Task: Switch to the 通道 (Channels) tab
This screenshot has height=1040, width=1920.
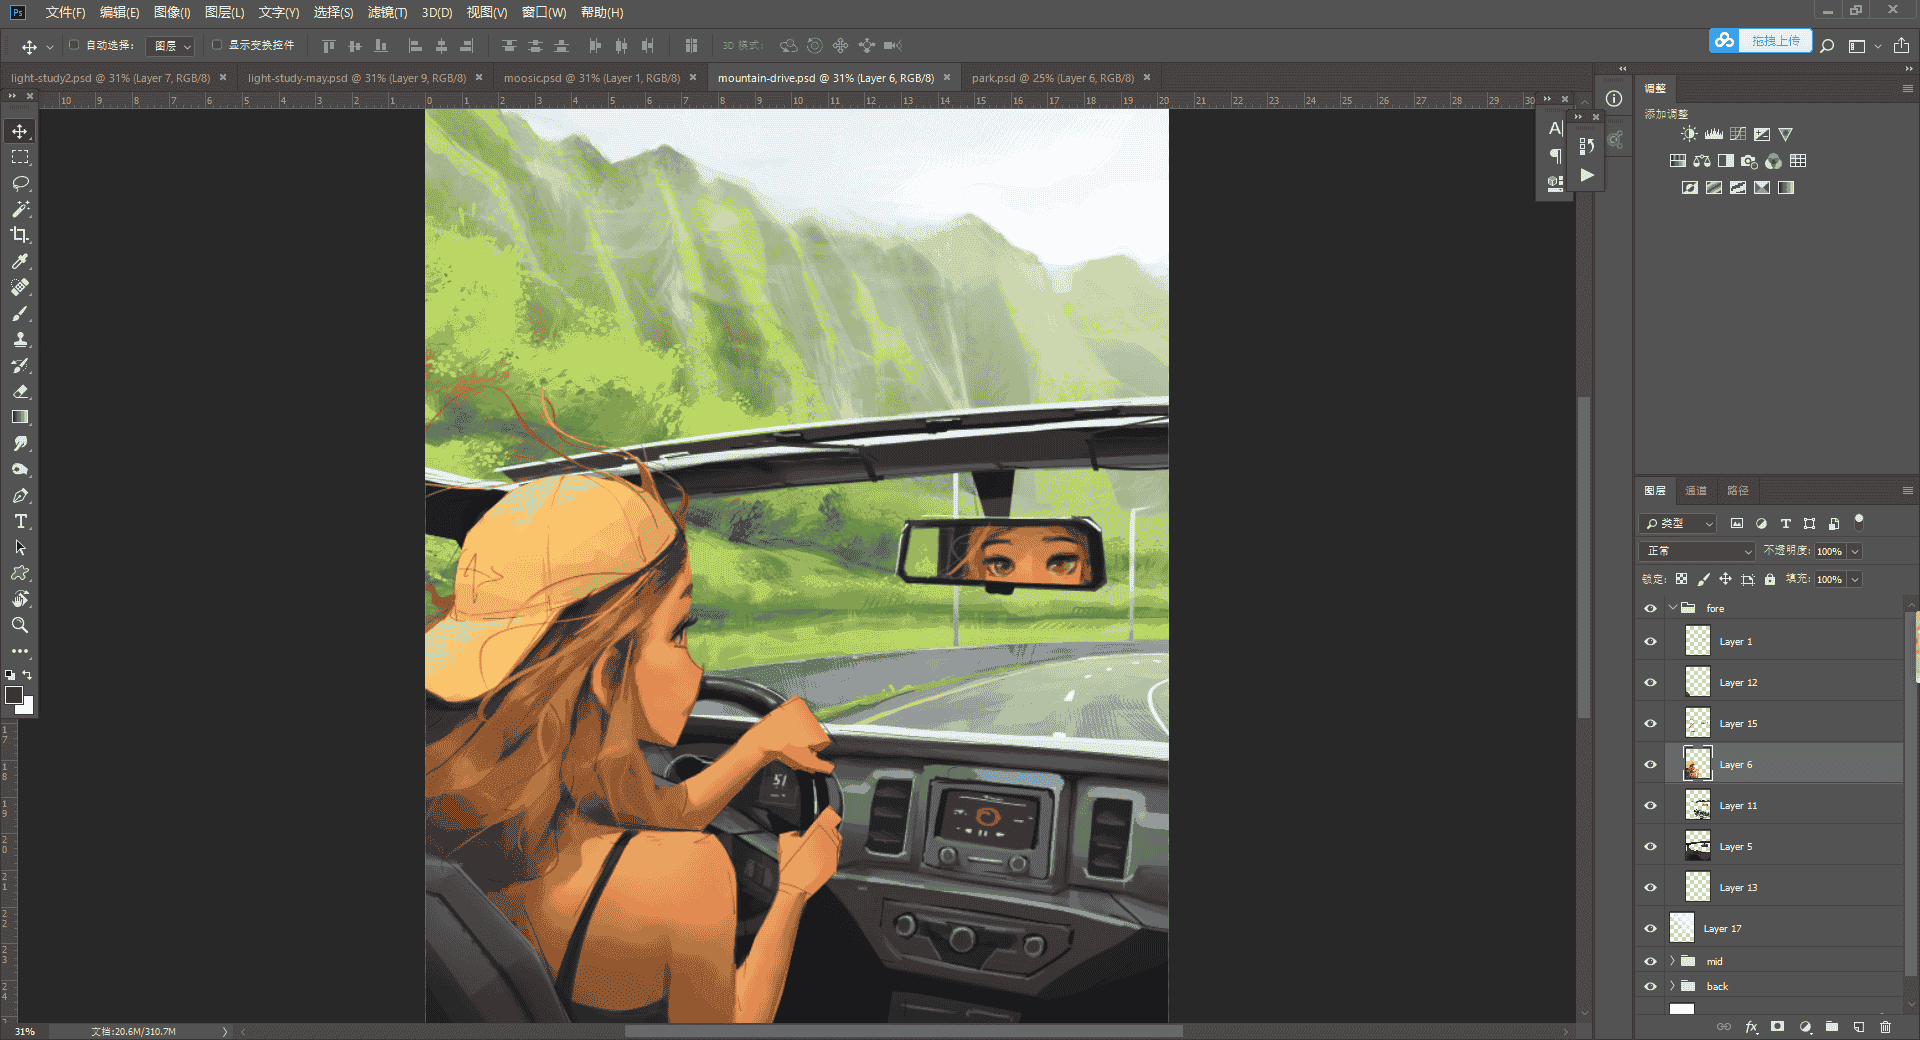Action: tap(1696, 490)
